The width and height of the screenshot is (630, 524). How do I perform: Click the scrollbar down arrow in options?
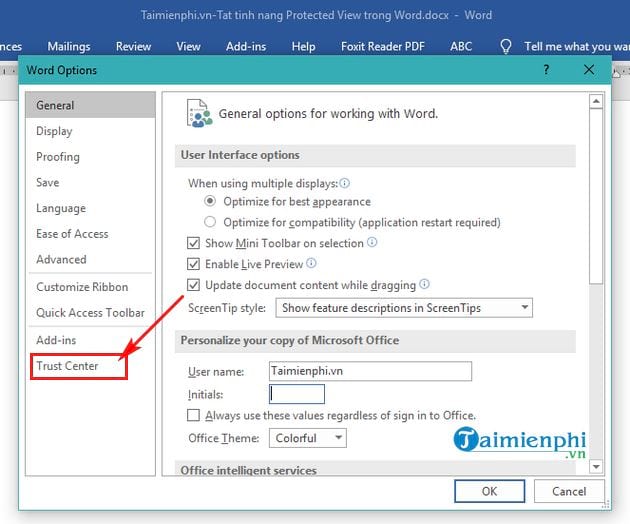pyautogui.click(x=596, y=466)
